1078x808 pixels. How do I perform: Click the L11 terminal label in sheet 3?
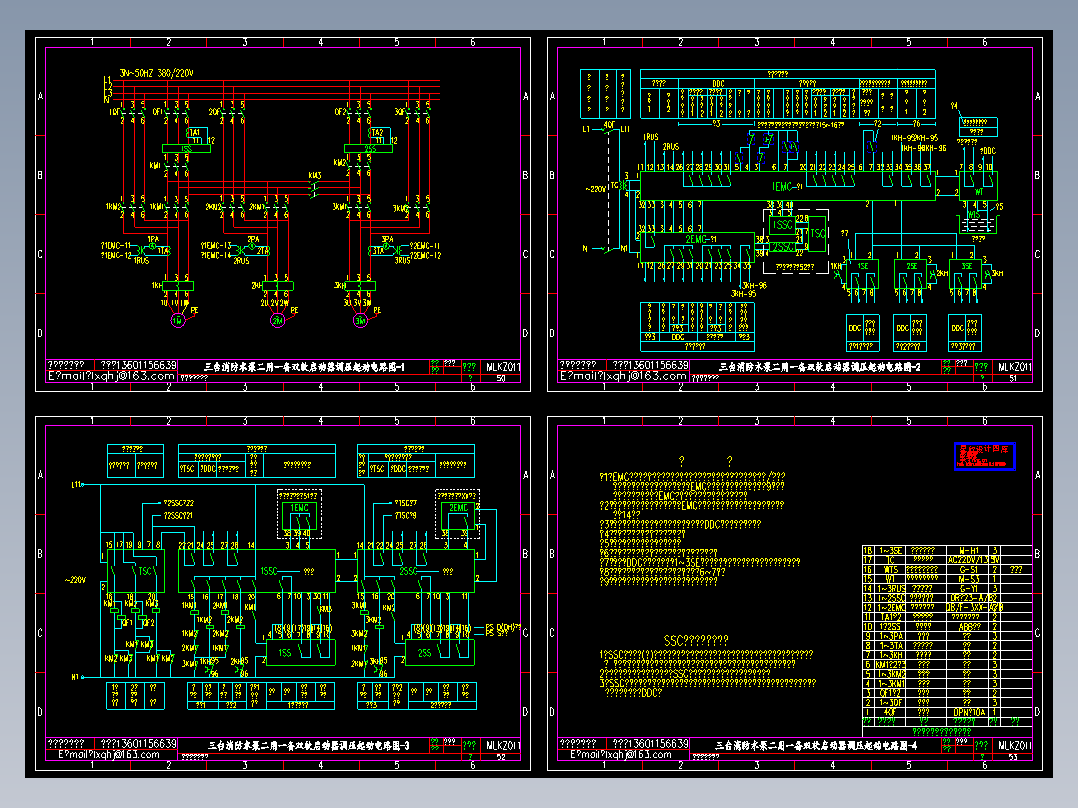click(76, 485)
